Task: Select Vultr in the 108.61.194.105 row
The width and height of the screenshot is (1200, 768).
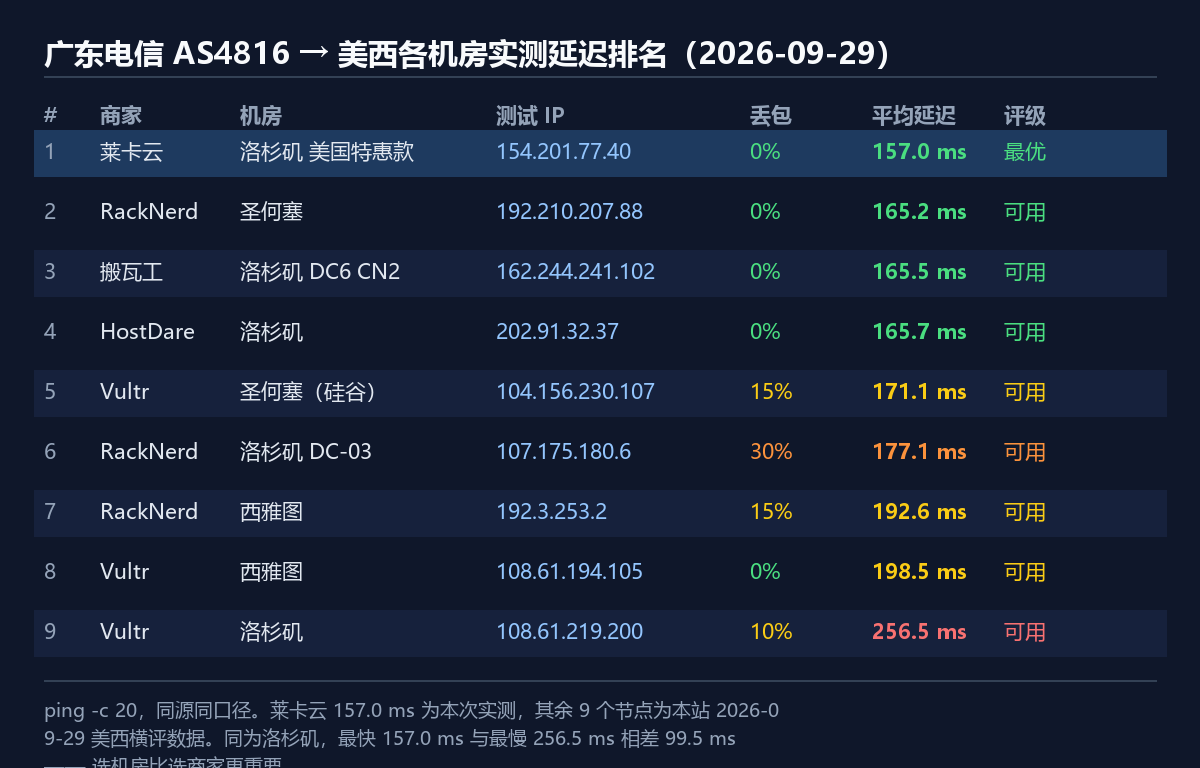Action: 124,572
